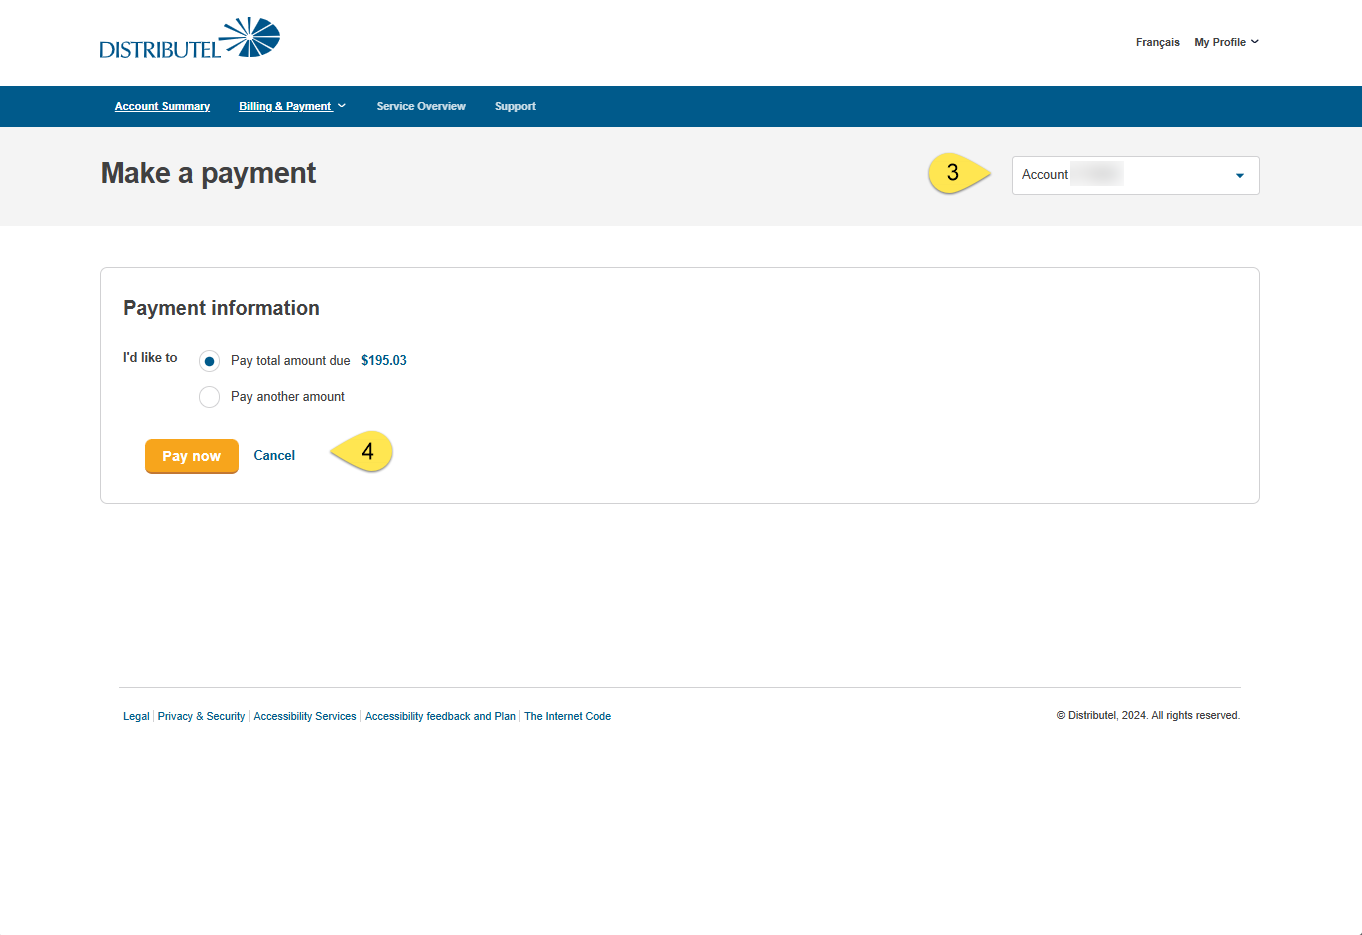Select the Pay total amount due option
Viewport: 1362px width, 935px height.
(209, 361)
